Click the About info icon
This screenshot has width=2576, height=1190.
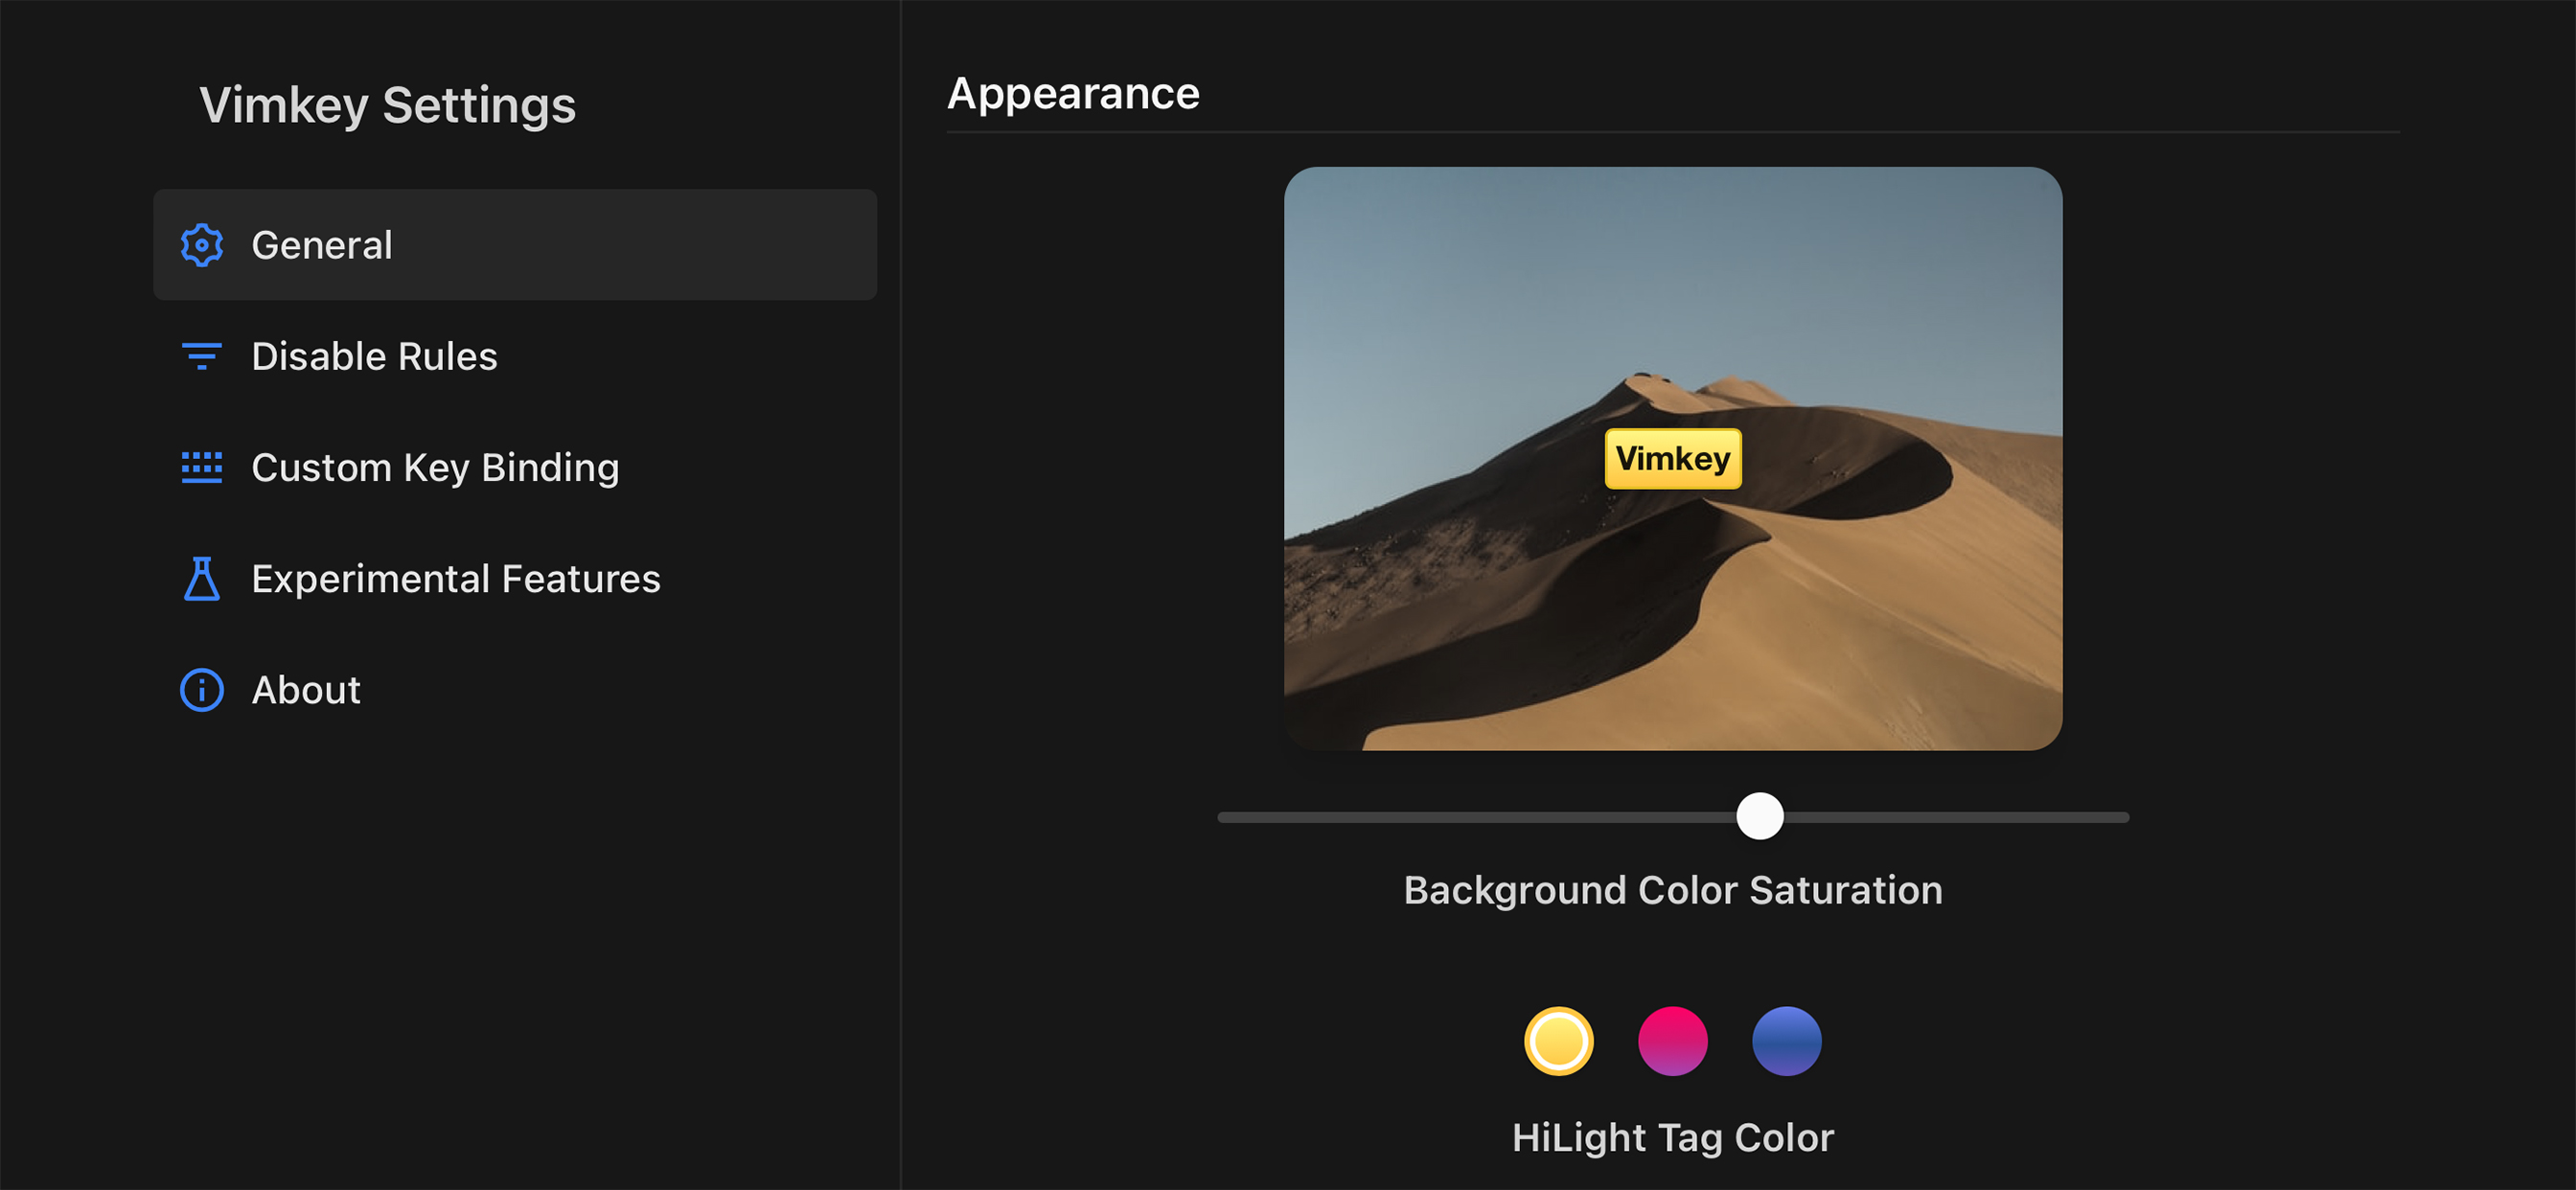[x=202, y=690]
